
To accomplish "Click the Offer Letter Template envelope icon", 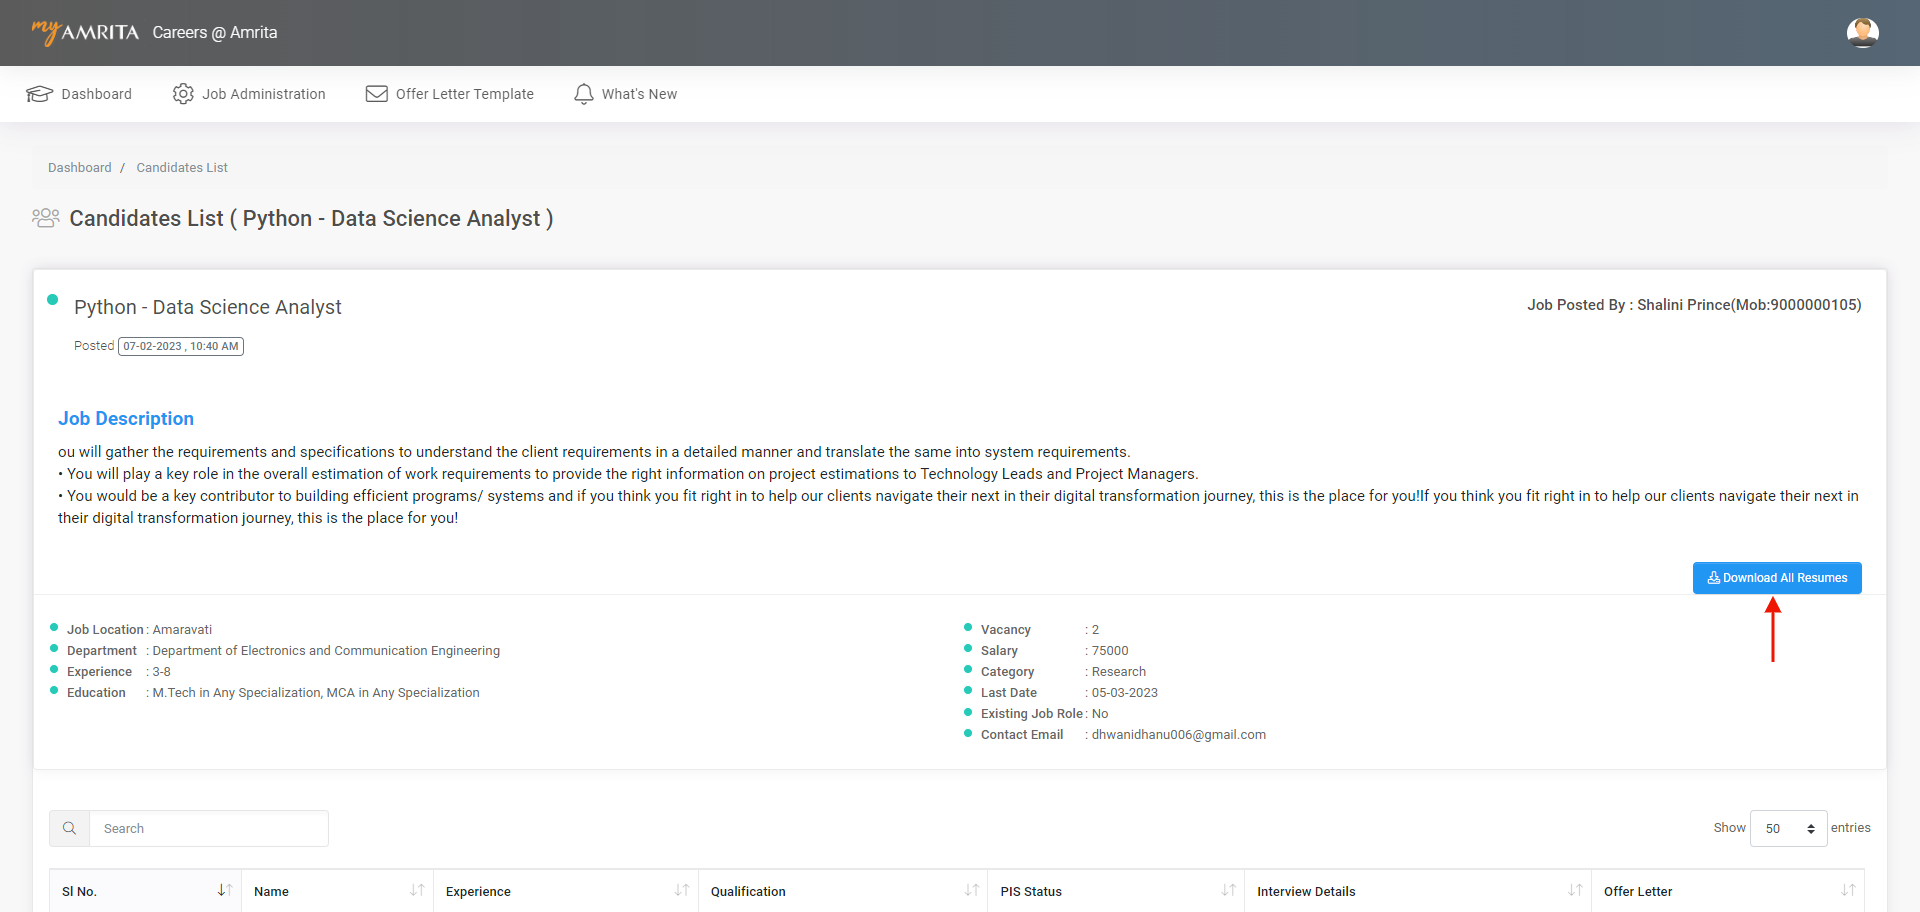I will point(376,94).
